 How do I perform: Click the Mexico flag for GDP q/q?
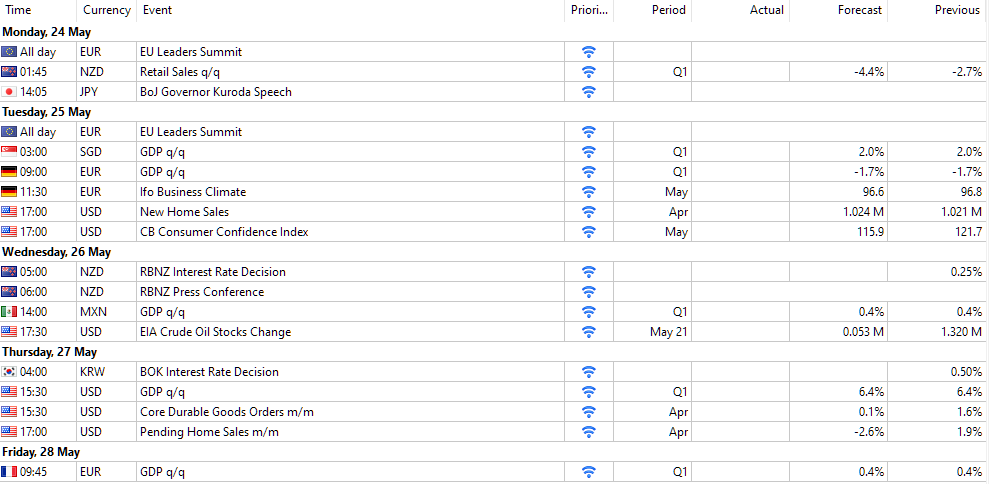(x=9, y=312)
